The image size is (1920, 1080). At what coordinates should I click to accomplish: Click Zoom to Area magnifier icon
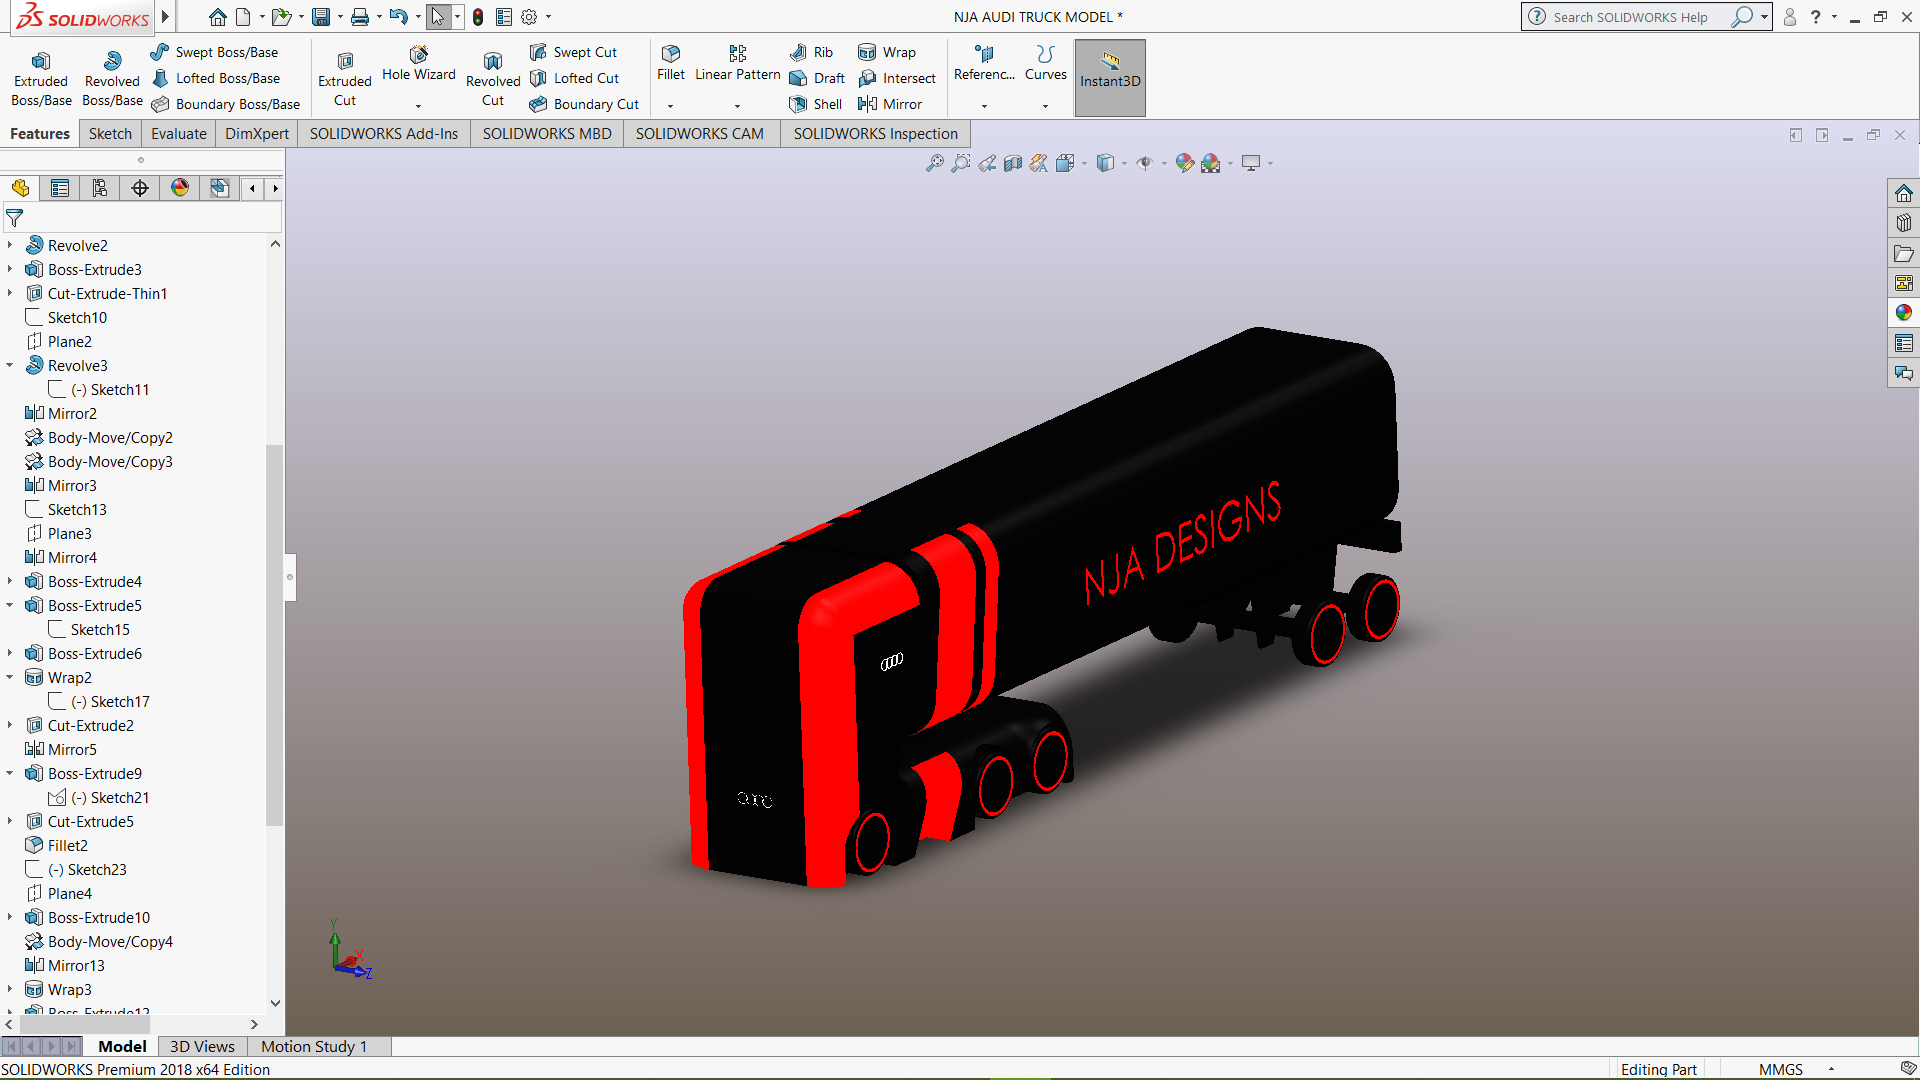pyautogui.click(x=960, y=163)
